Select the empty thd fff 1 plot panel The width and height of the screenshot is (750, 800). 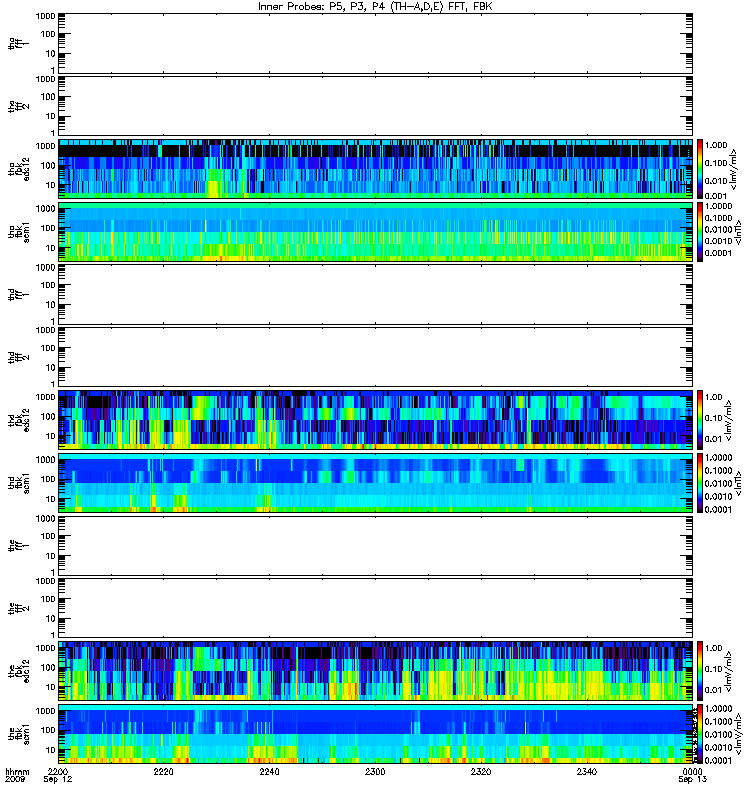coord(376,294)
